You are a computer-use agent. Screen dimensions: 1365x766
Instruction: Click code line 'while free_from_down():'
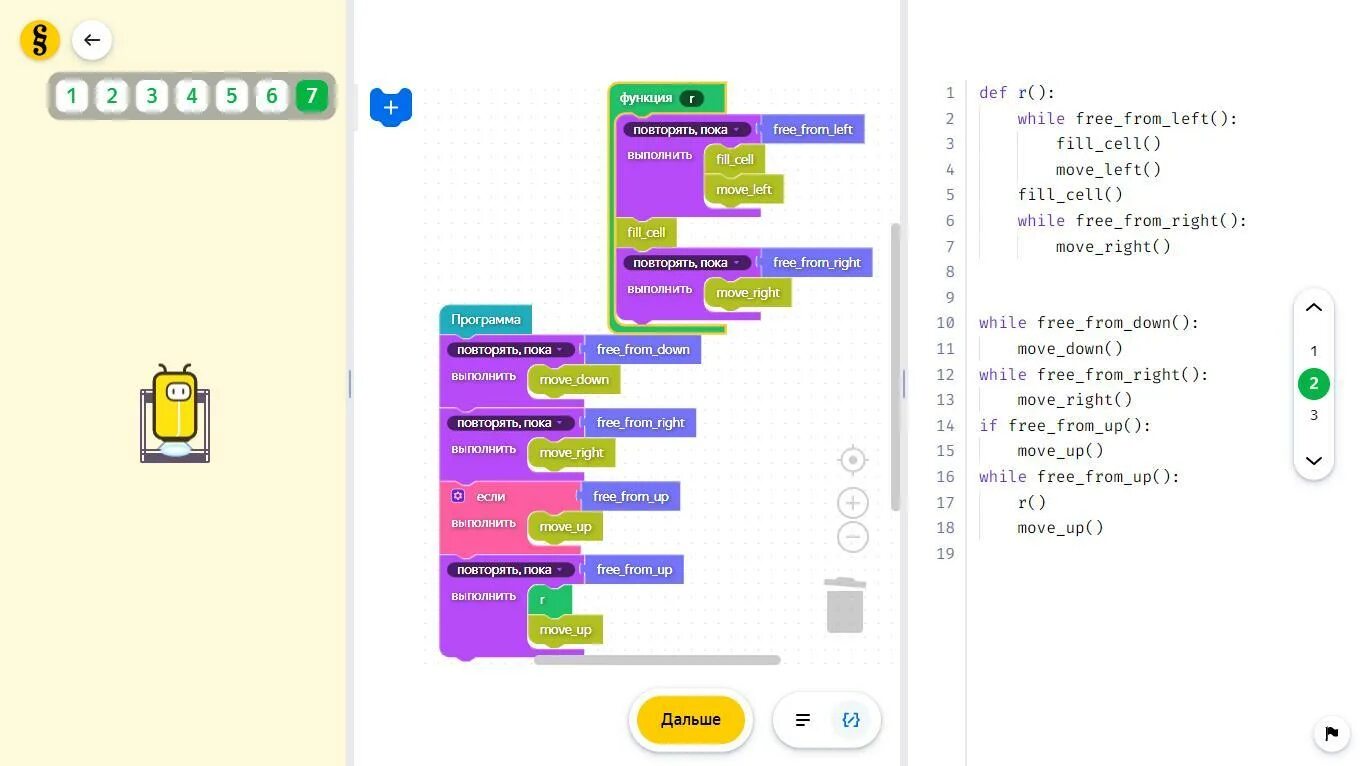1088,323
